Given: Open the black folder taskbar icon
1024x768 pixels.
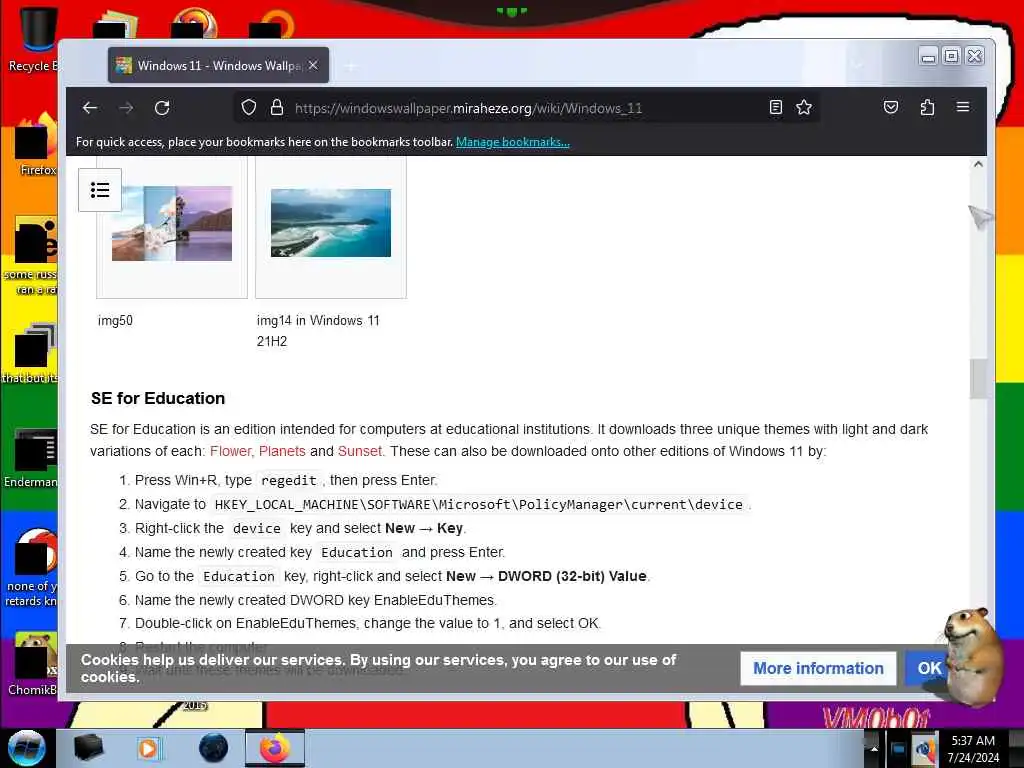Looking at the screenshot, I should tap(89, 747).
